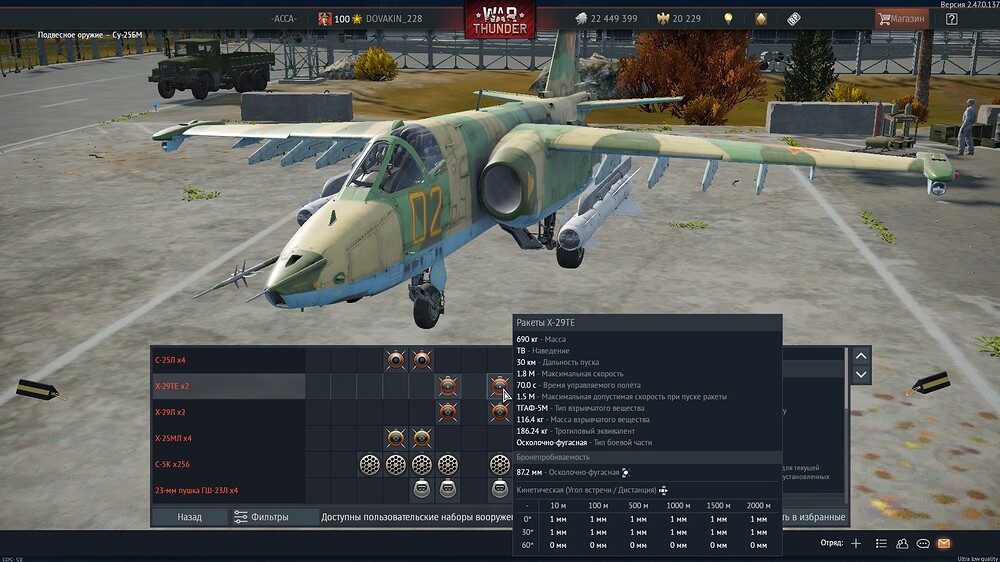Select the С-25Л x4 weapon row
Screen dimensions: 1000x562
point(228,360)
